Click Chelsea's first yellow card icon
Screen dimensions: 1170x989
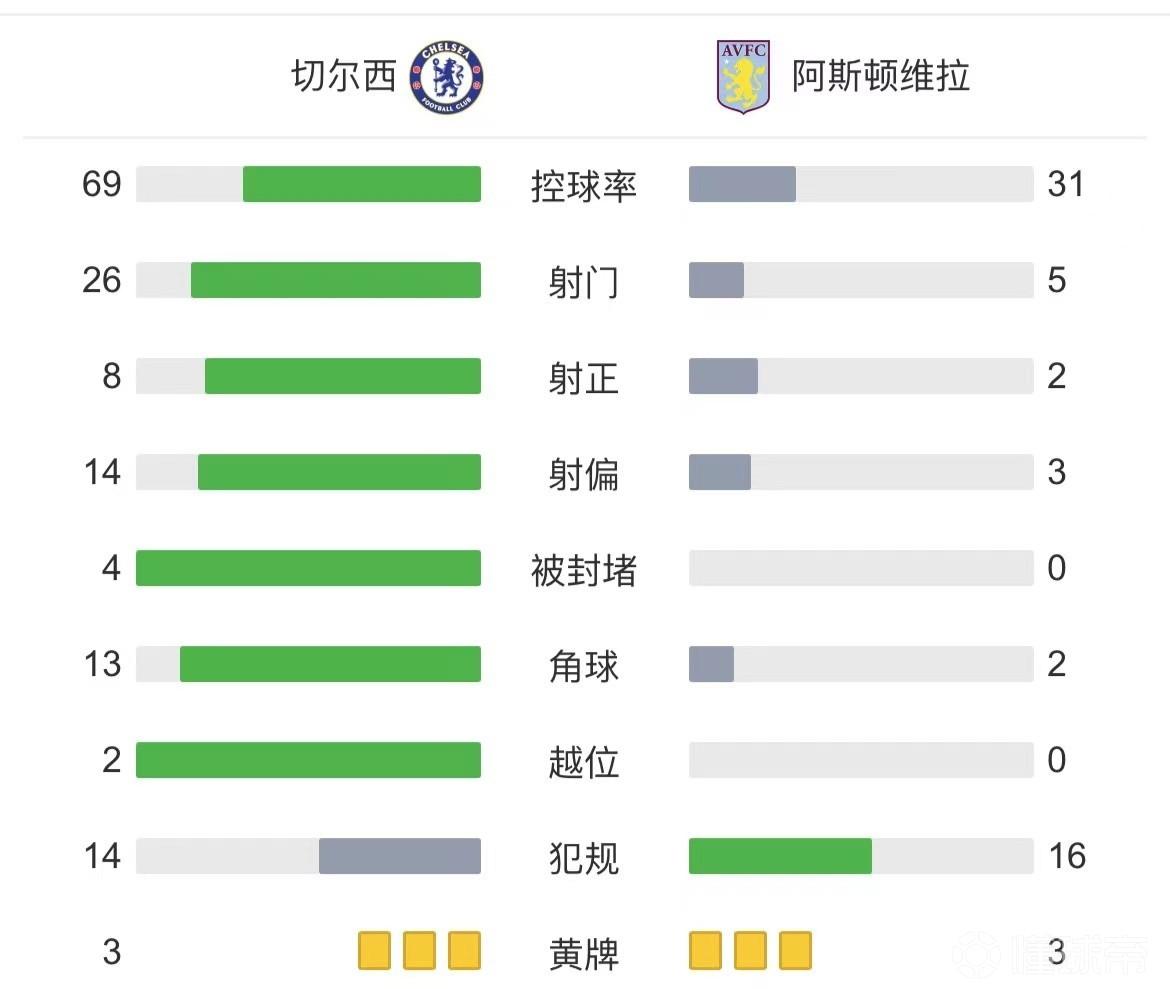pyautogui.click(x=375, y=951)
